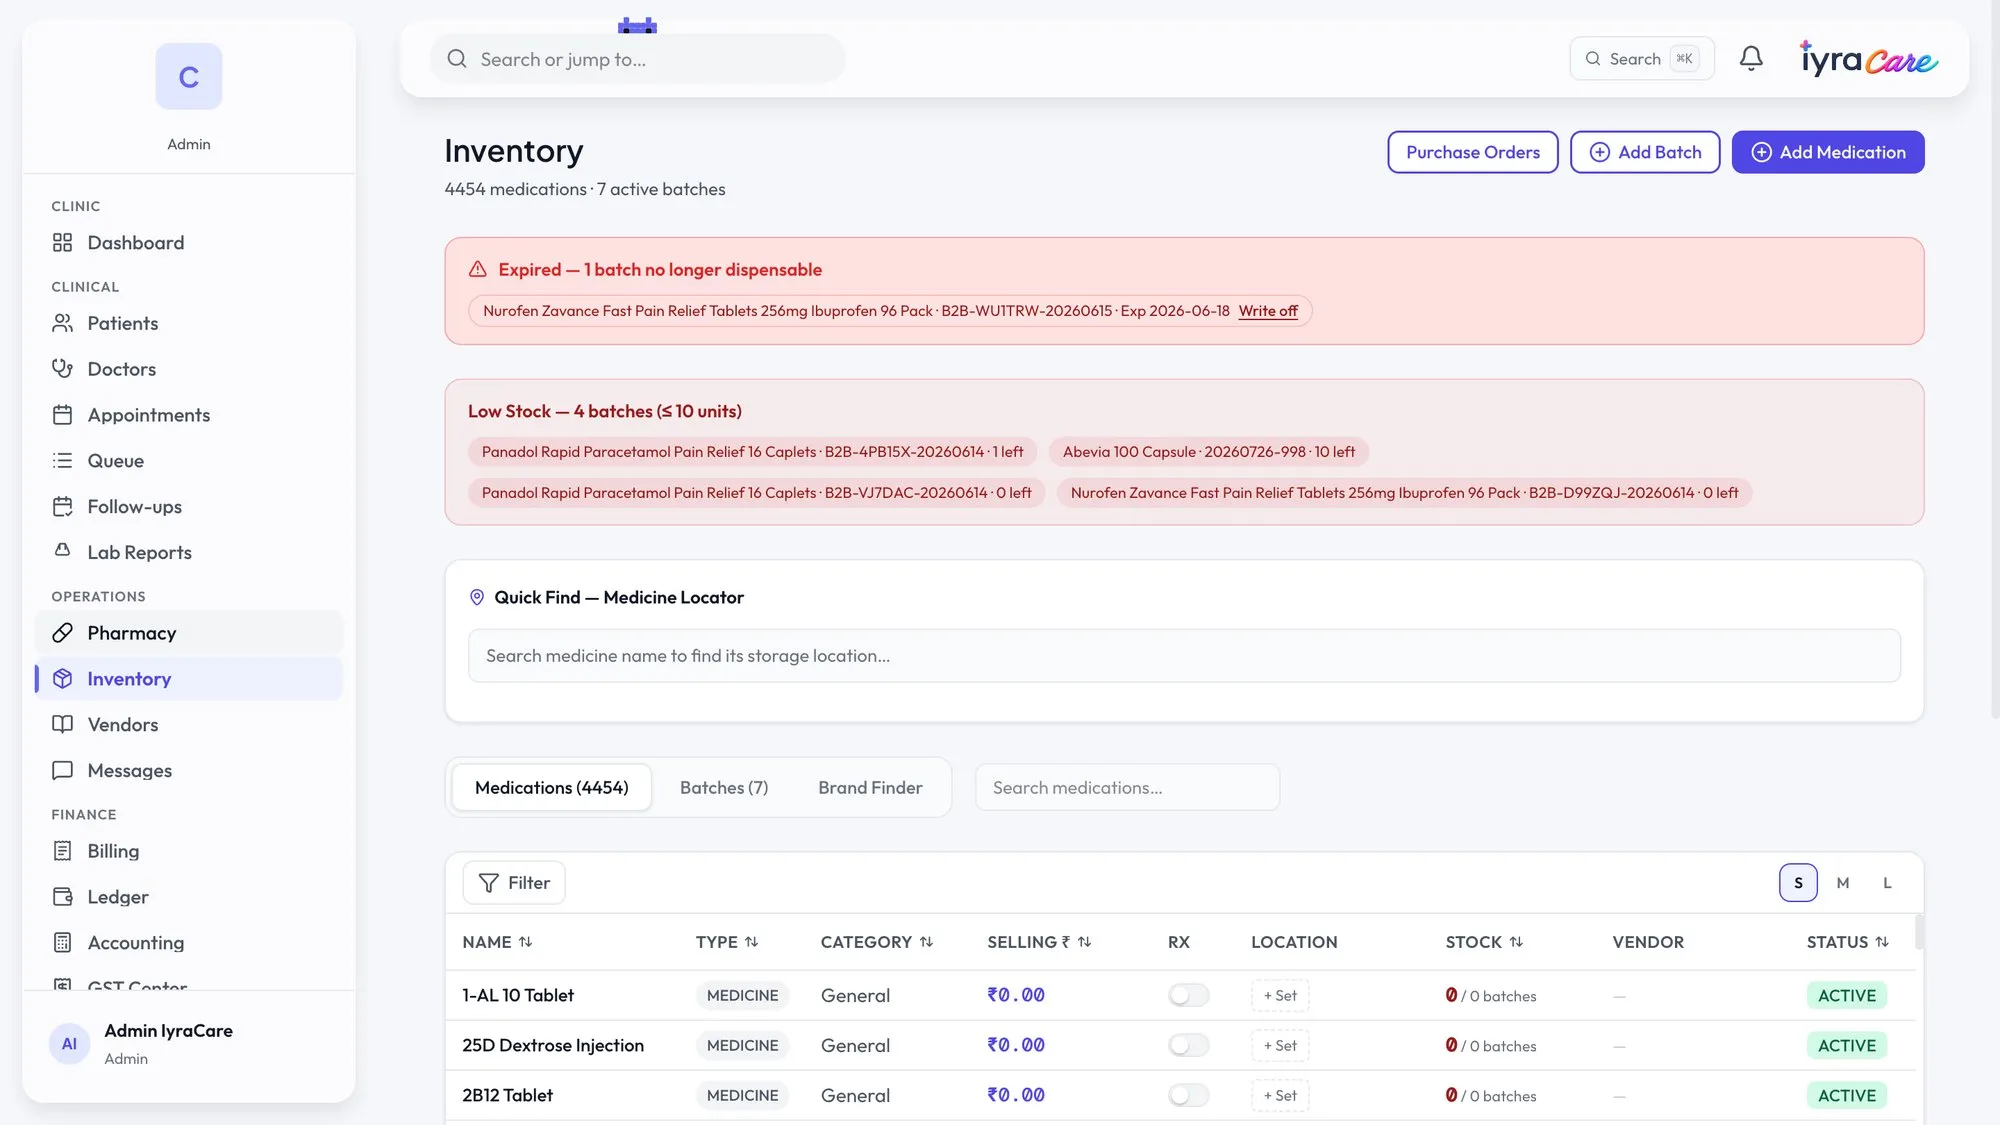Toggle RX switch for 2B12 Tablet

1188,1095
